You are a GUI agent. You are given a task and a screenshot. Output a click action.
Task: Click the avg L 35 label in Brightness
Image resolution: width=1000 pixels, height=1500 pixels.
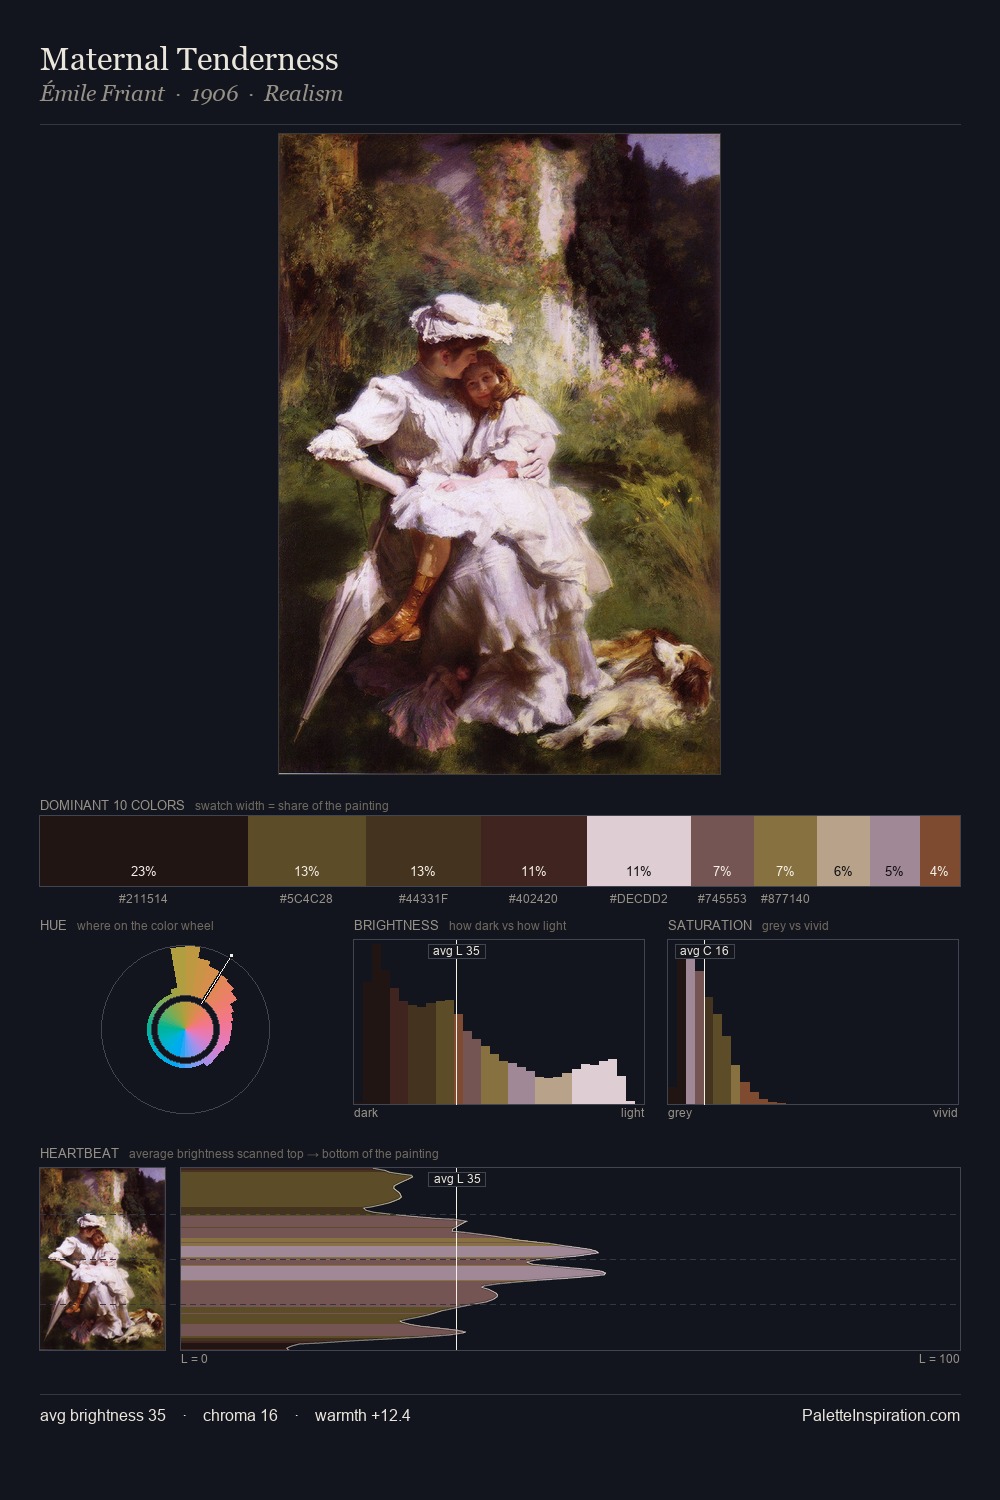point(457,951)
